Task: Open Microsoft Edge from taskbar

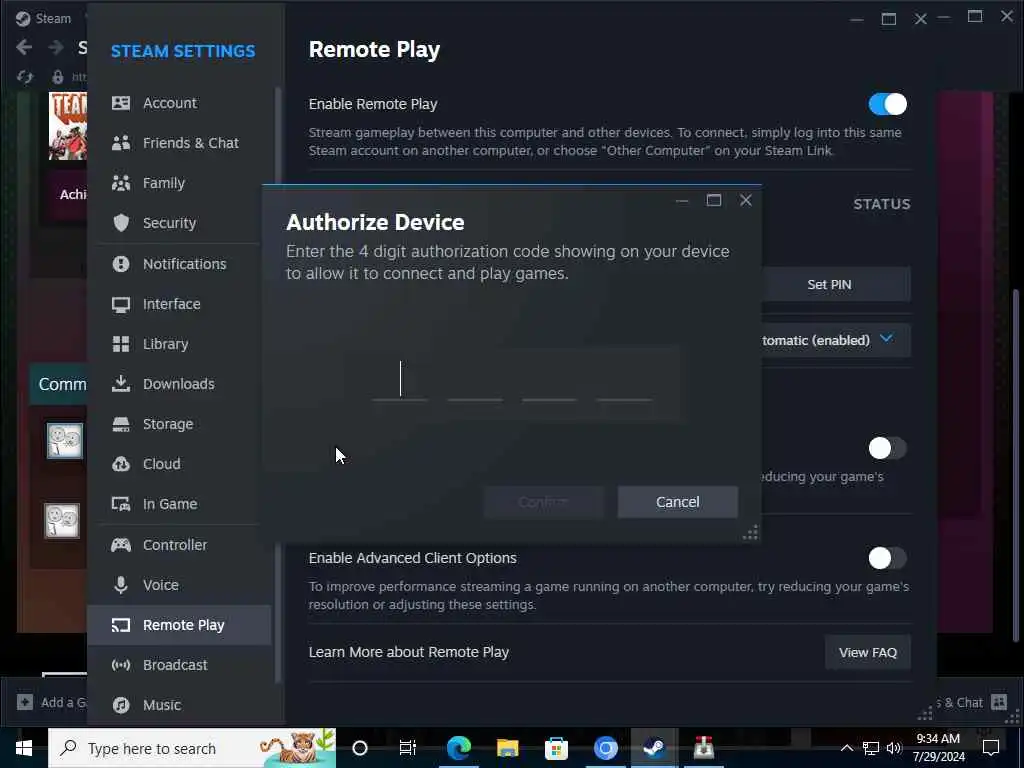Action: (x=458, y=748)
